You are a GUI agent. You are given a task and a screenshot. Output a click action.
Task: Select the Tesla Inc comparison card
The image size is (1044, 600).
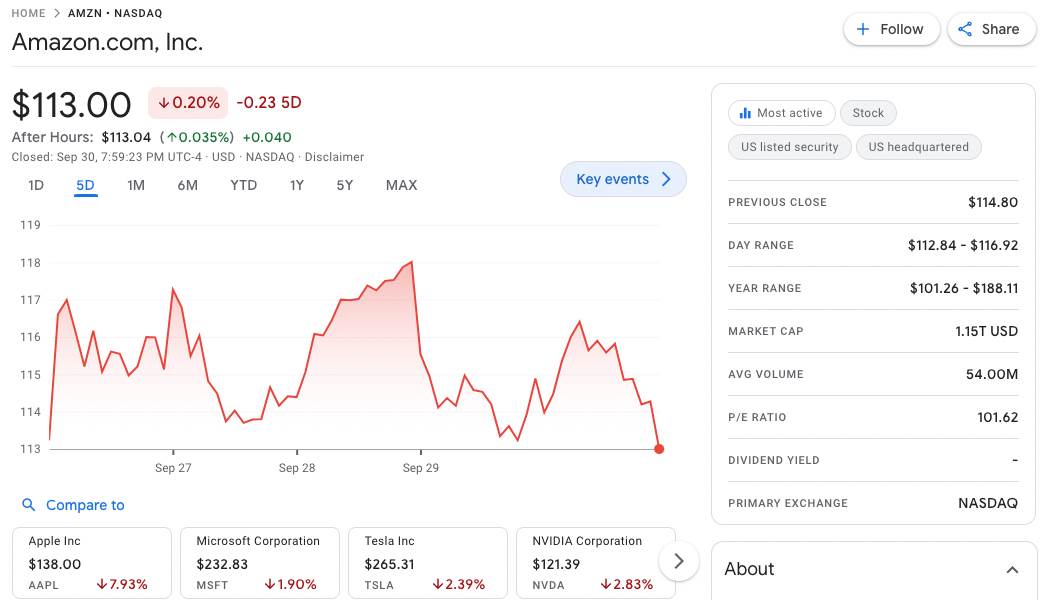click(x=428, y=560)
